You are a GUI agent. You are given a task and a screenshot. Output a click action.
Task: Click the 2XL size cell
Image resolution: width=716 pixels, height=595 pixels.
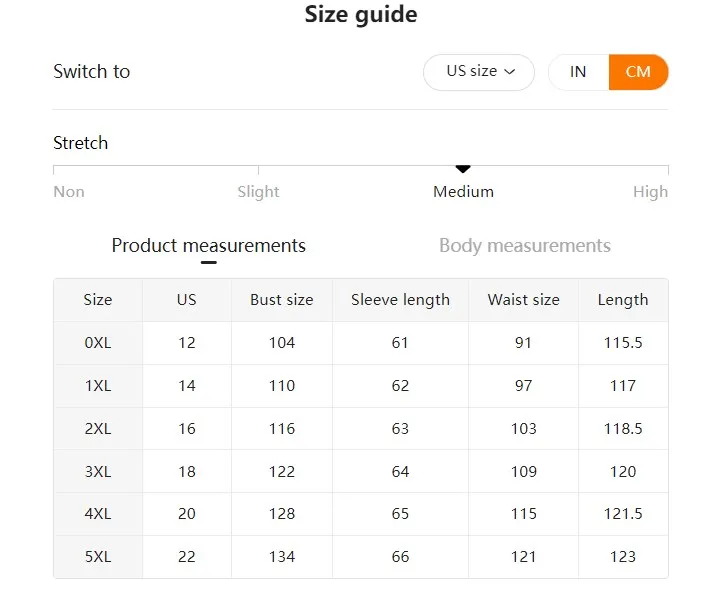pyautogui.click(x=98, y=429)
